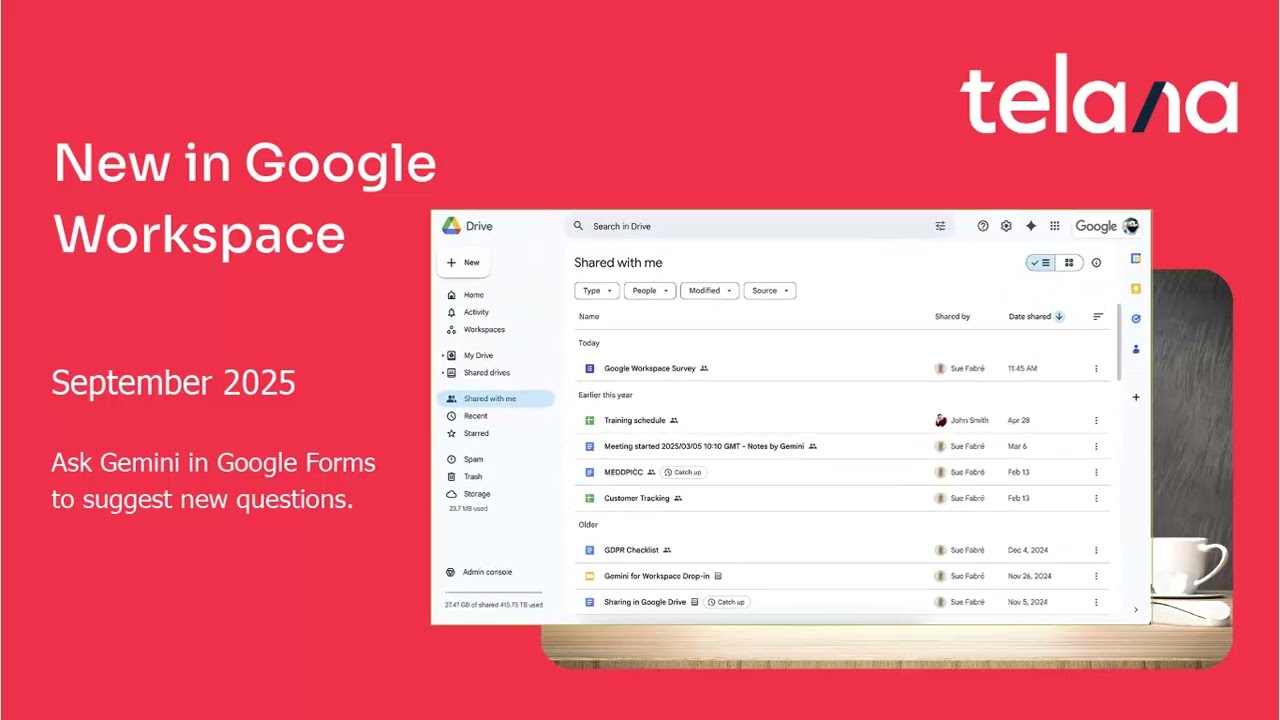
Task: Open the Source filter dropdown
Action: (770, 291)
